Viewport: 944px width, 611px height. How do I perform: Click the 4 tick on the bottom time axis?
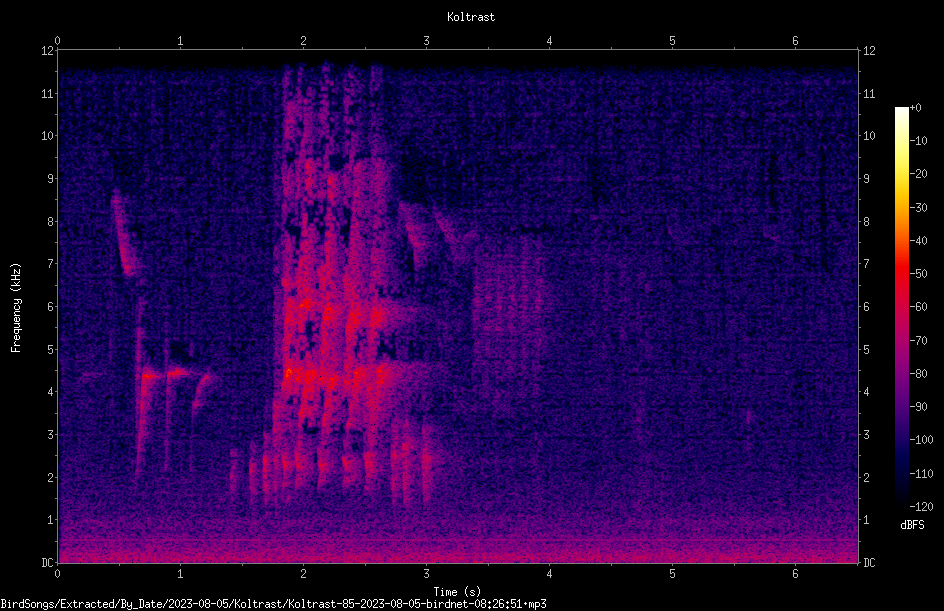(x=549, y=574)
